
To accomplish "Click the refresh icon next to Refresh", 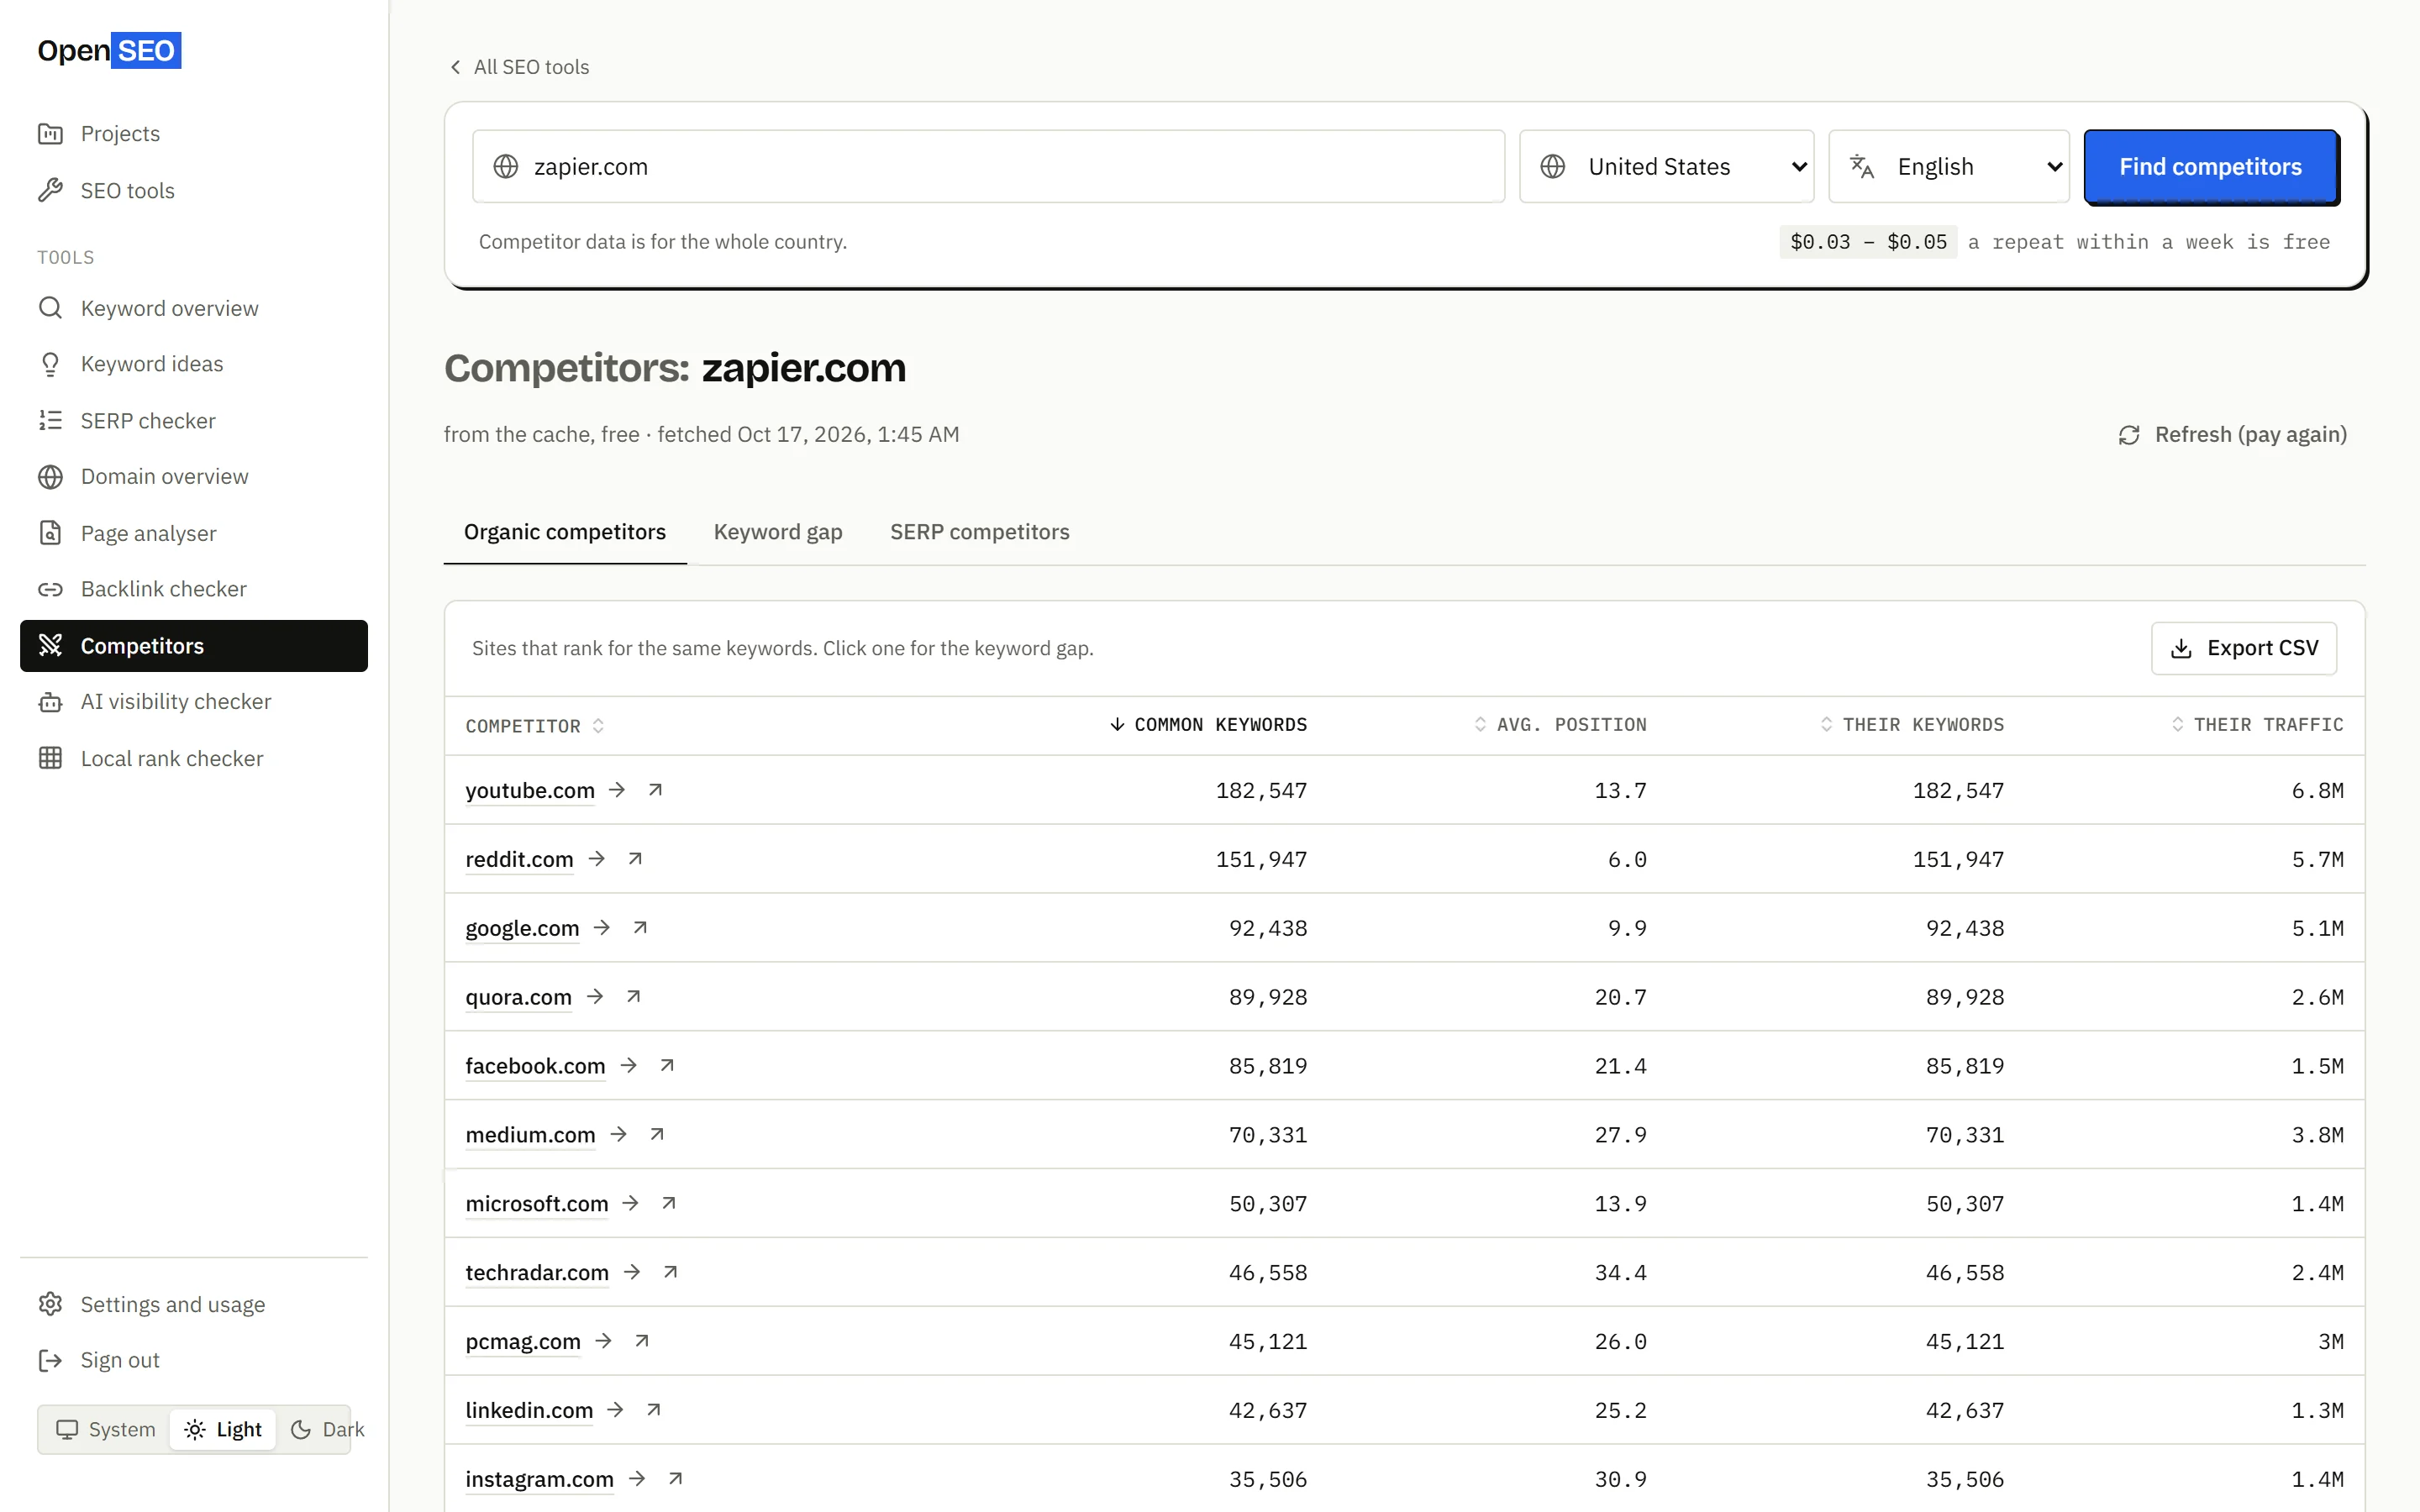I will (x=2129, y=435).
